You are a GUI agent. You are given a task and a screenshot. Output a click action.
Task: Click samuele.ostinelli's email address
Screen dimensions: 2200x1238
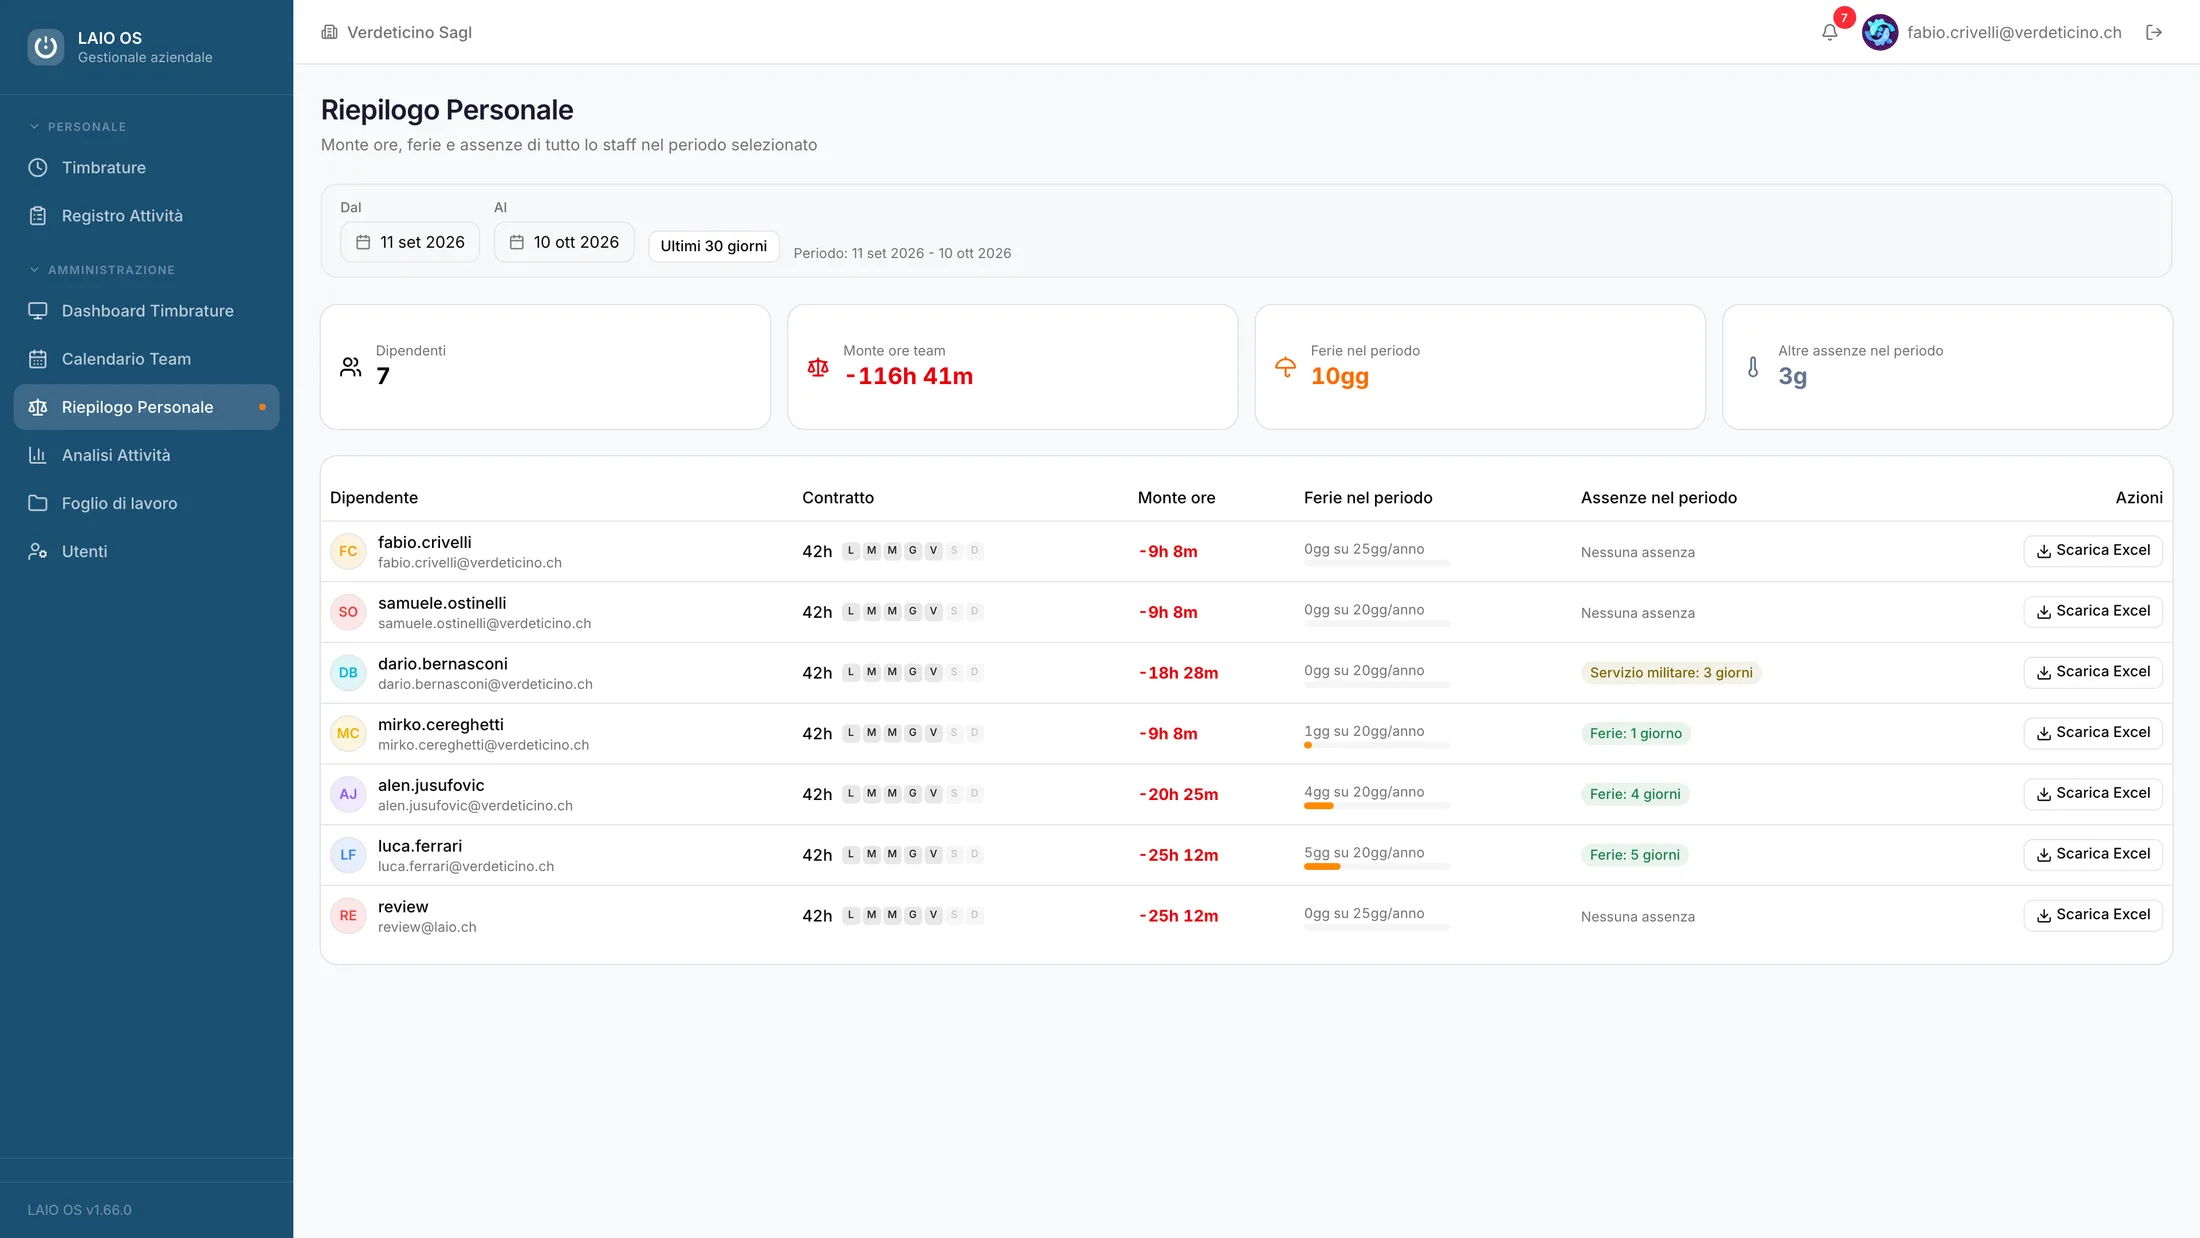click(x=484, y=623)
